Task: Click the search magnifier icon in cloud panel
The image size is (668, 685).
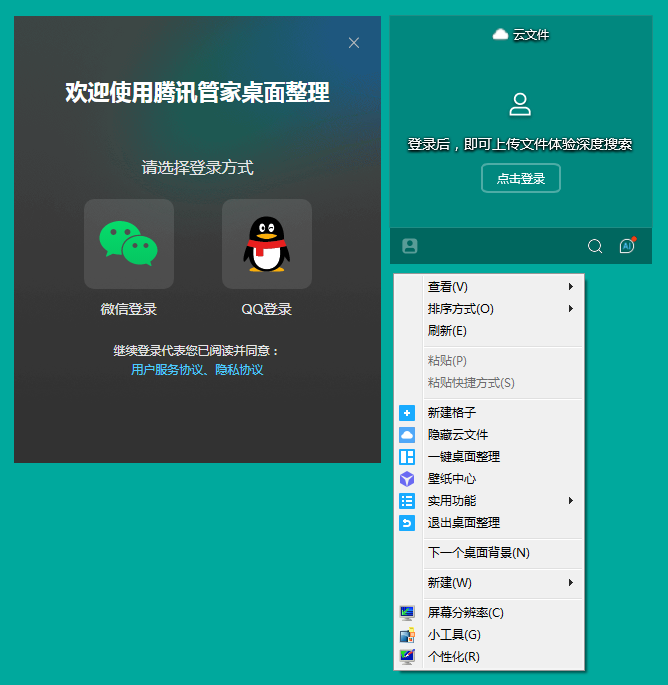Action: click(x=595, y=246)
